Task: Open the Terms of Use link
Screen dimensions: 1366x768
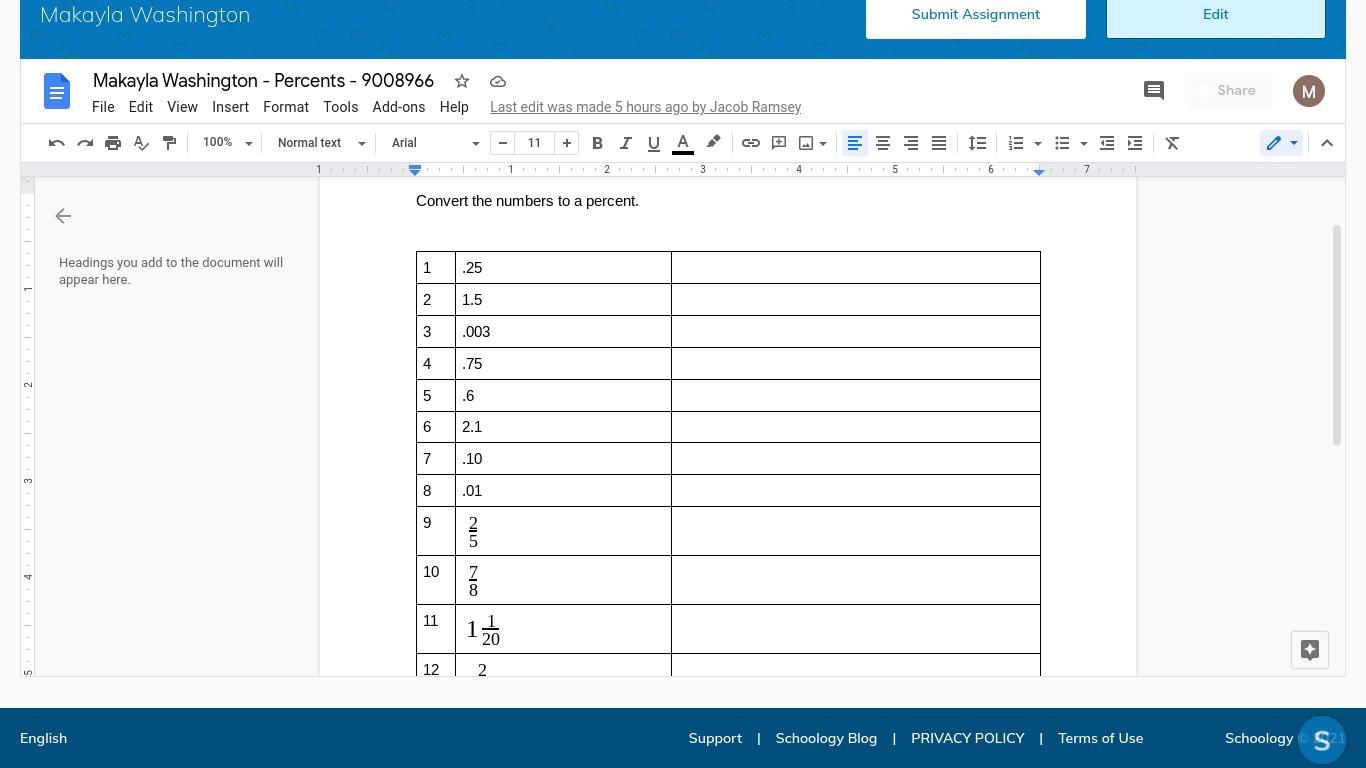Action: coord(1100,738)
